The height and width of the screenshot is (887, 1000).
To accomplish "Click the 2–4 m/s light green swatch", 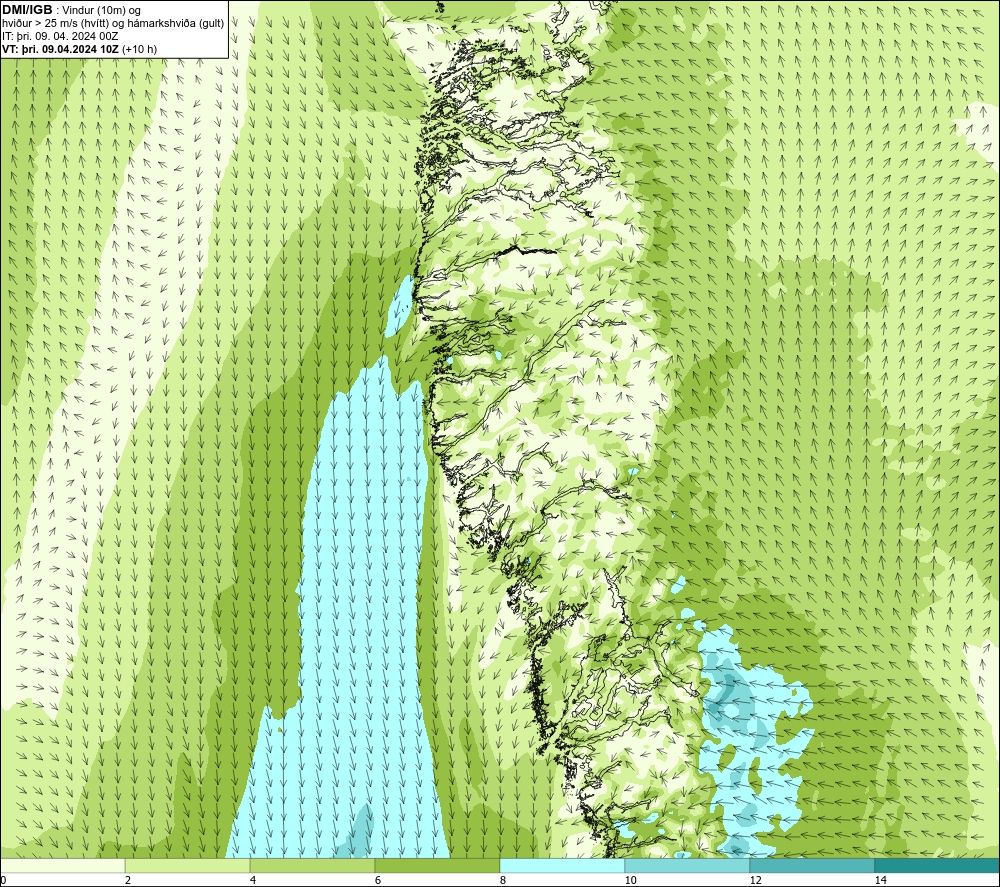I will 188,865.
